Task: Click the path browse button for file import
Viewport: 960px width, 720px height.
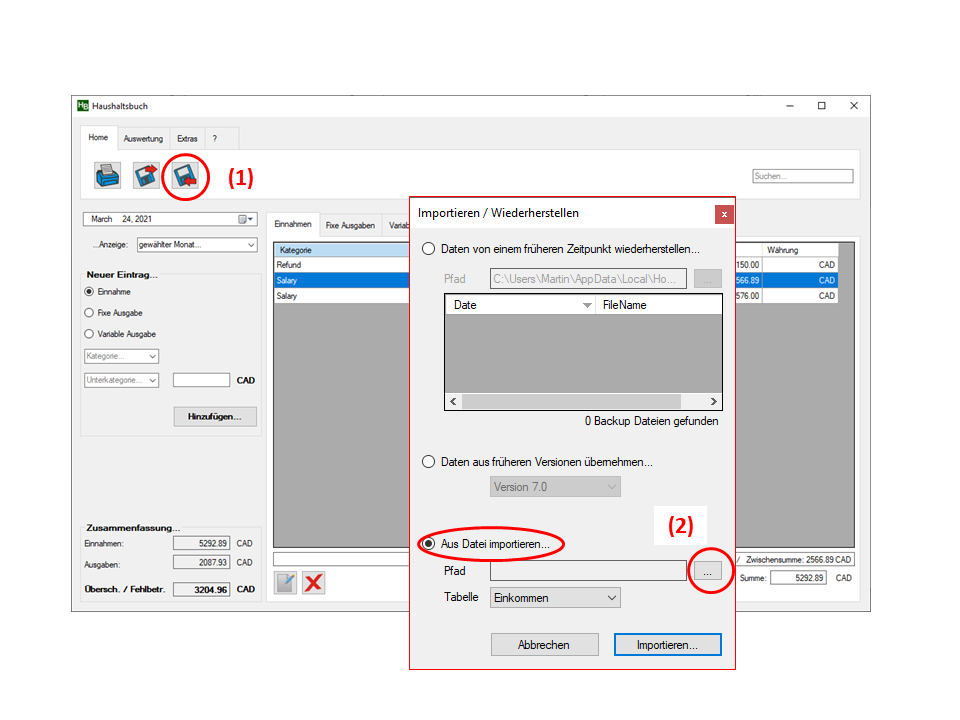Action: click(707, 570)
